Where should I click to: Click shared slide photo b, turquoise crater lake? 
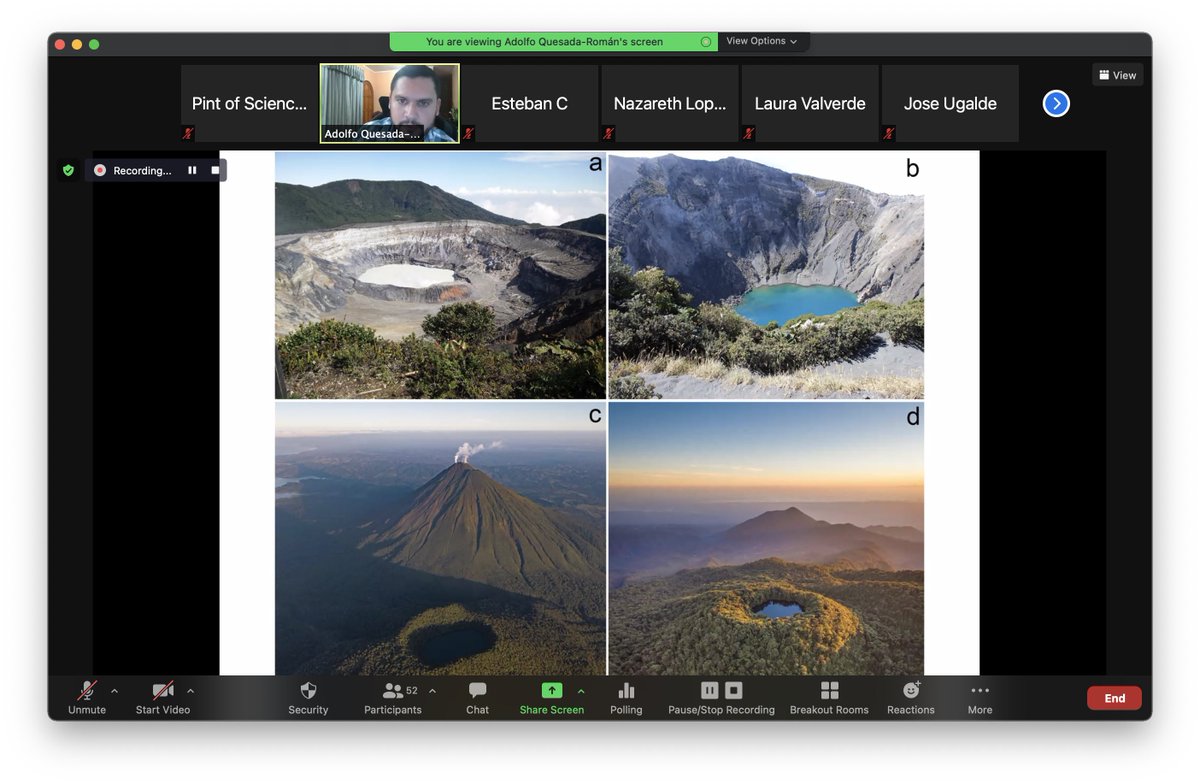[x=766, y=275]
